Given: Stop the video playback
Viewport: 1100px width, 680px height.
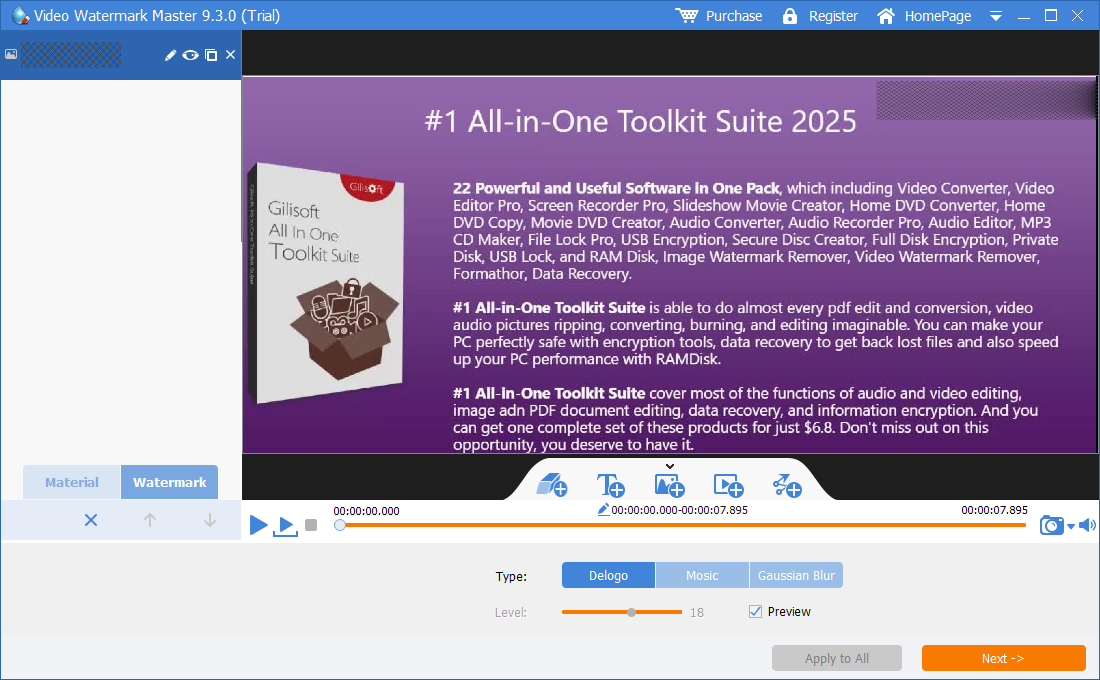Looking at the screenshot, I should pyautogui.click(x=311, y=525).
